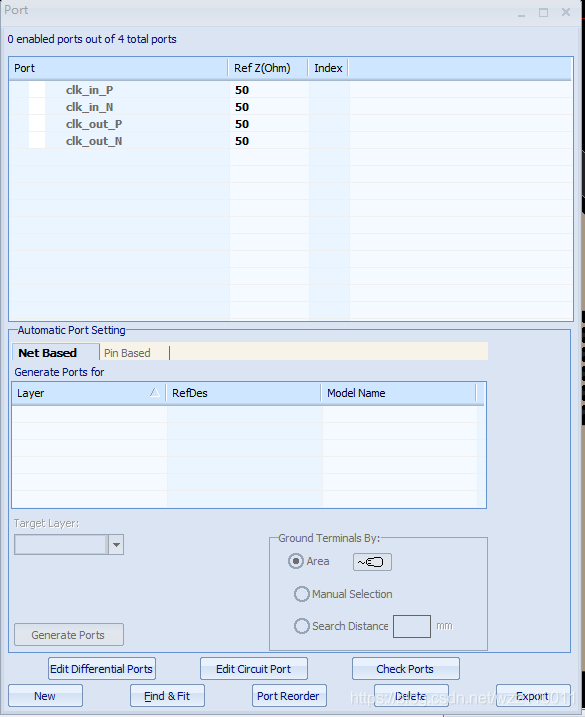Click the Export button

(x=533, y=696)
